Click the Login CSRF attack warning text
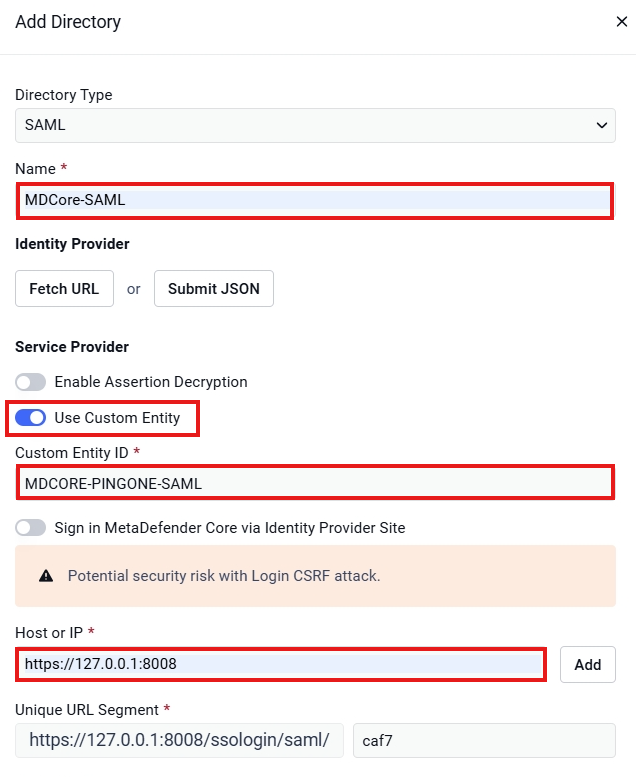This screenshot has height=777, width=636. [x=224, y=576]
